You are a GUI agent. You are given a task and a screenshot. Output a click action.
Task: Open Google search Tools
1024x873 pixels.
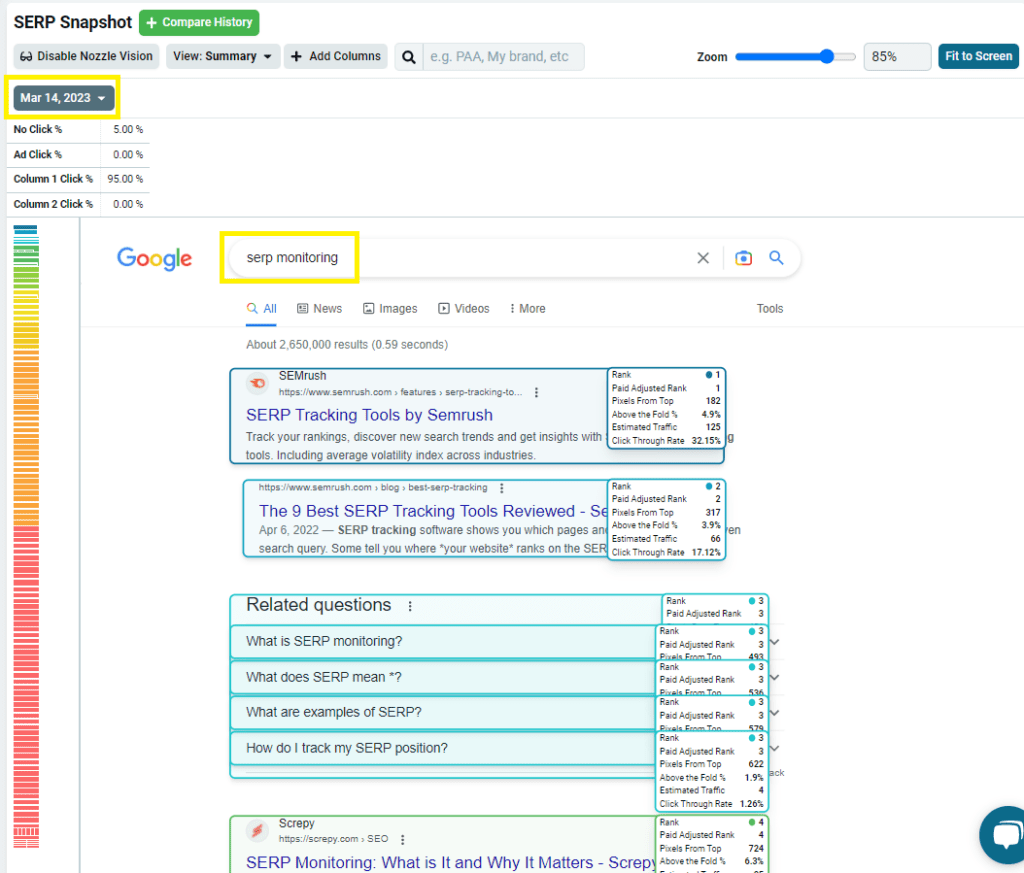[x=770, y=309]
